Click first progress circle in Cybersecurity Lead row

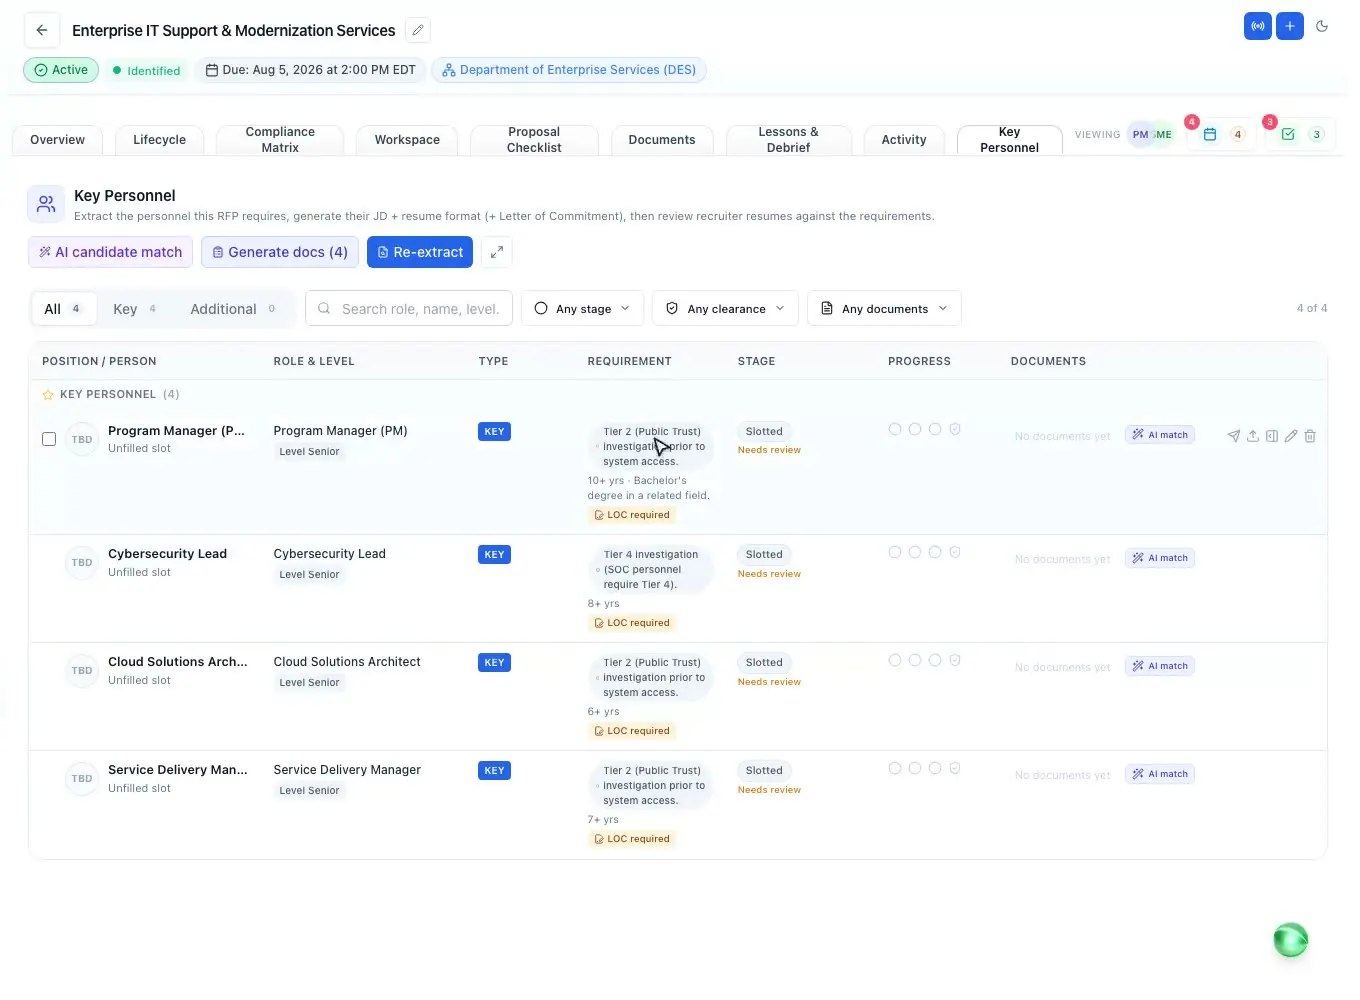pos(895,552)
